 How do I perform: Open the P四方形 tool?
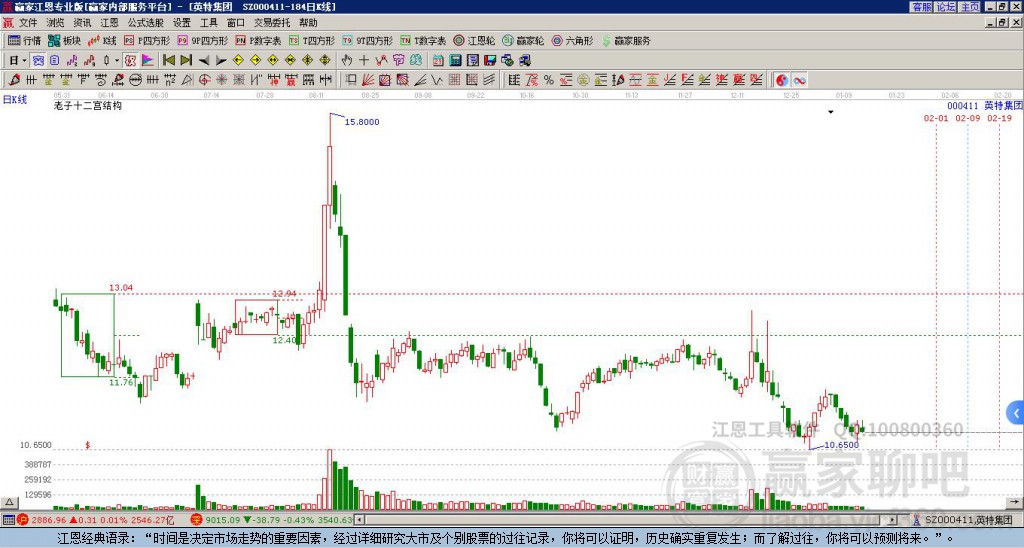click(147, 40)
